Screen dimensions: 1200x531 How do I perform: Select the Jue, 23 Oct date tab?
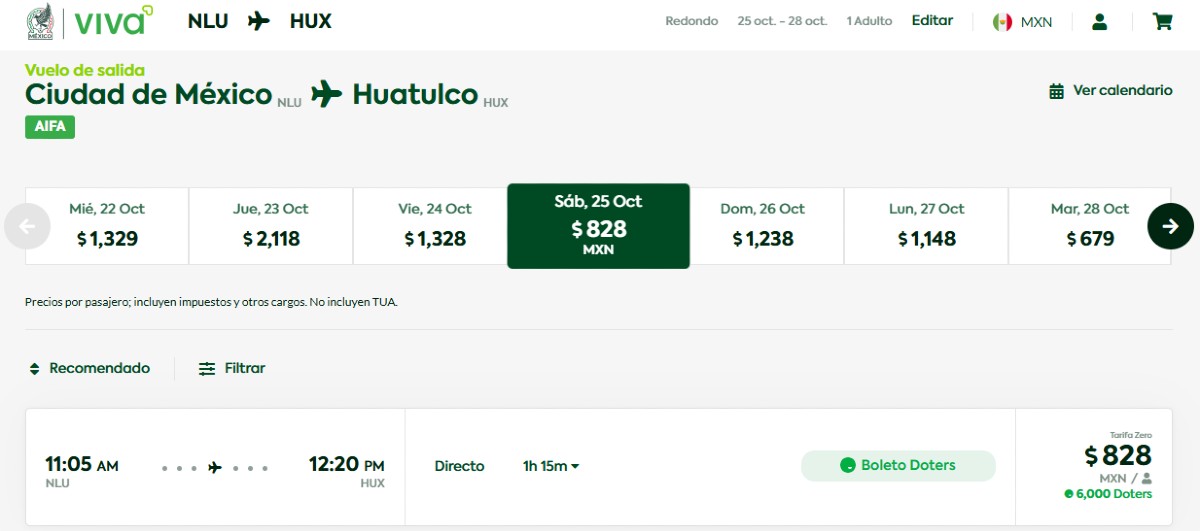270,226
